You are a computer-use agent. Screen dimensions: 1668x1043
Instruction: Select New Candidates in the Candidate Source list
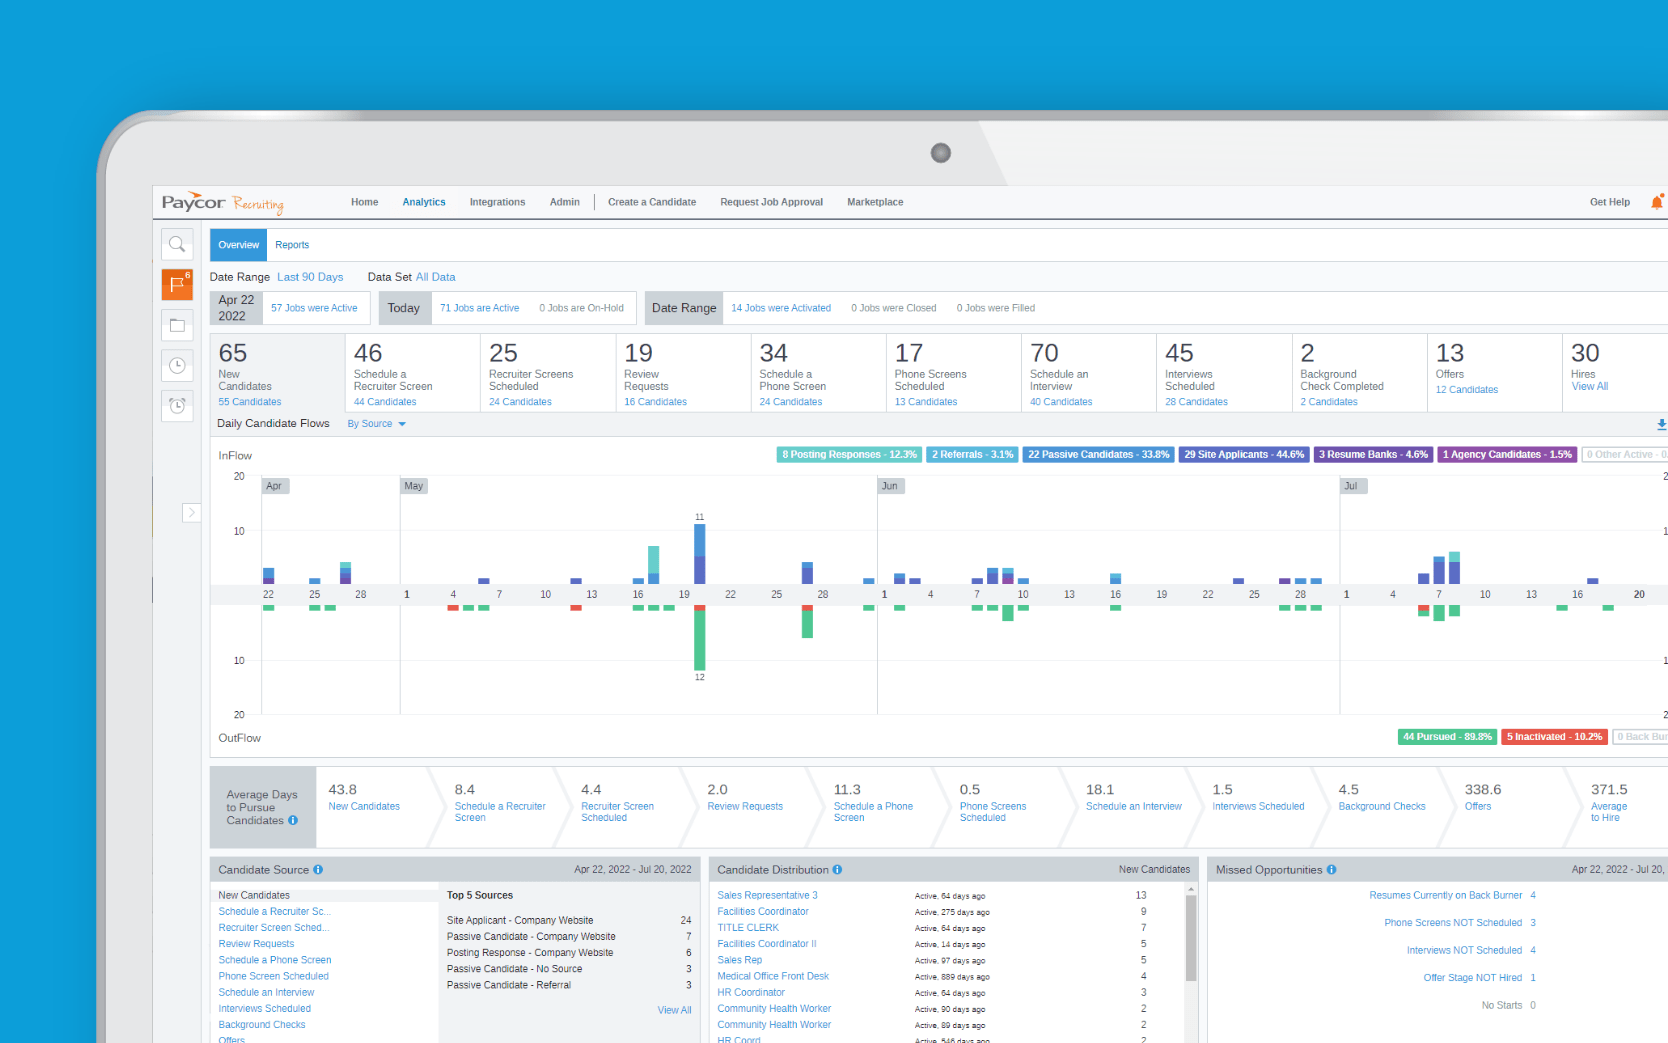[x=254, y=896]
